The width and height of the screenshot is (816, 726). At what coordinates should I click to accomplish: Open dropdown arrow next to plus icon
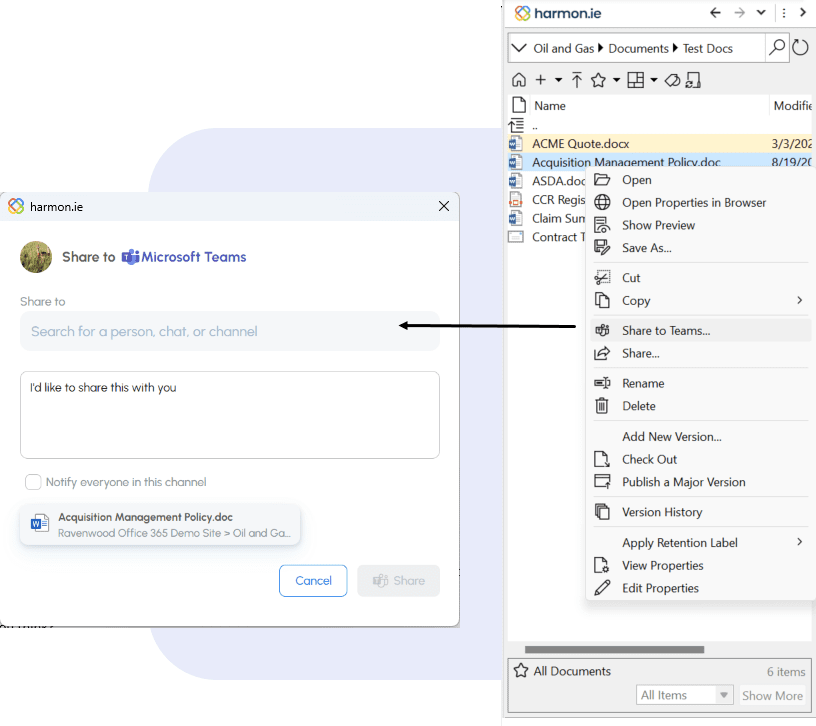[x=558, y=80]
